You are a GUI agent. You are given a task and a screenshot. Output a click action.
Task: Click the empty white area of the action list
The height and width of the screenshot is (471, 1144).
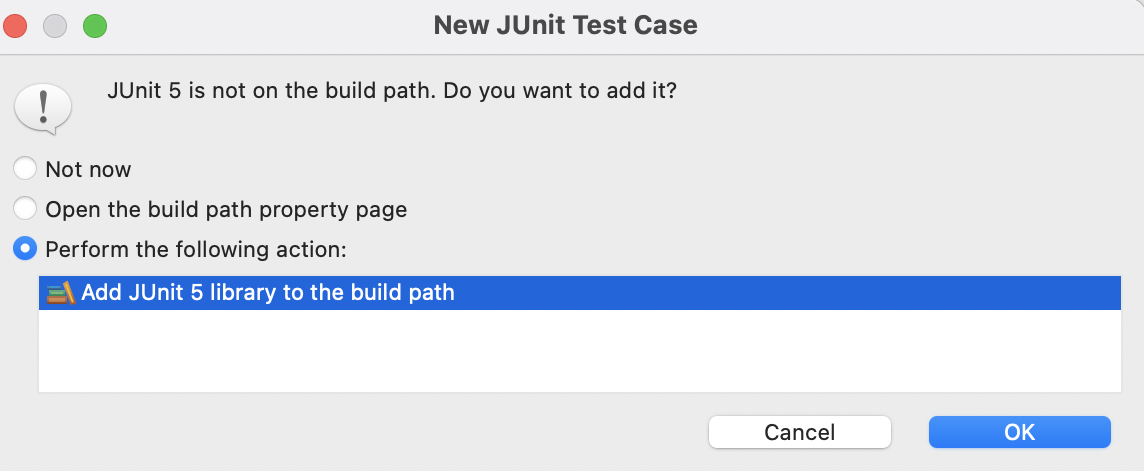tap(580, 350)
